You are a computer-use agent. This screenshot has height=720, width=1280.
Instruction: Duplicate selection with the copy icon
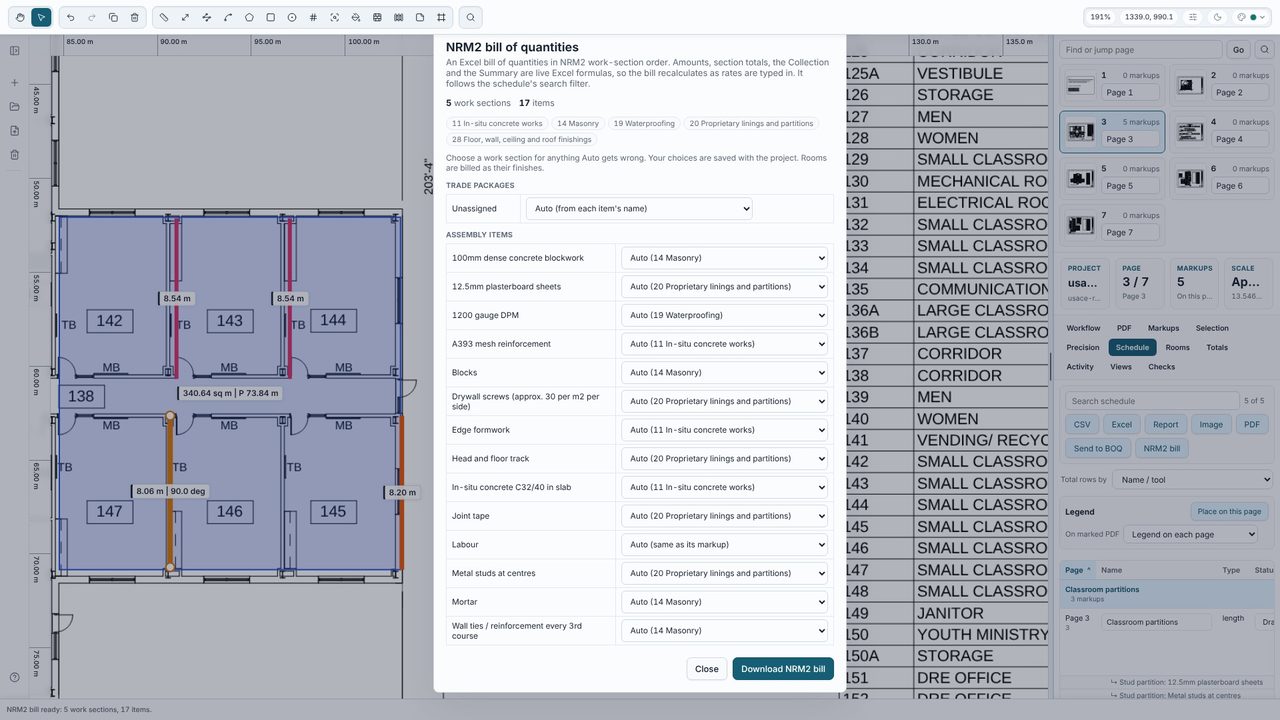[x=113, y=17]
